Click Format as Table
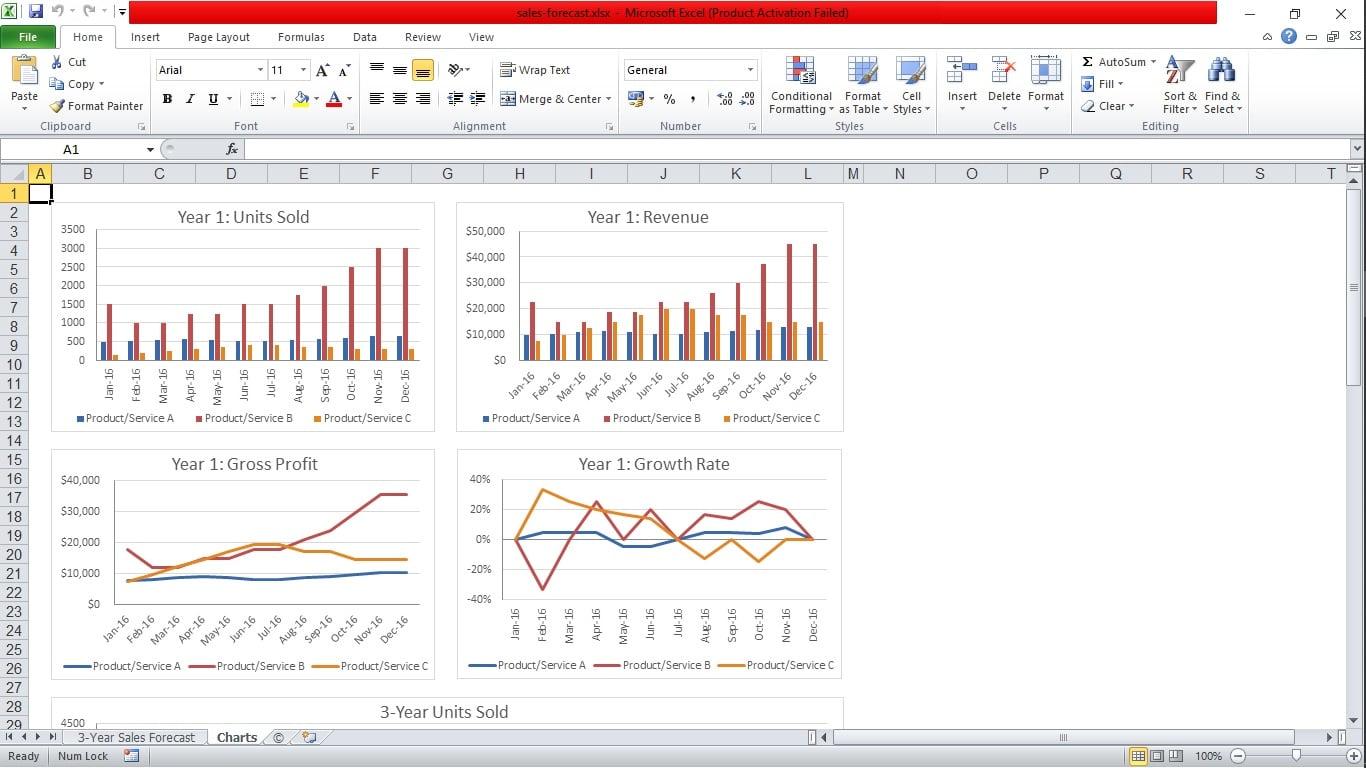 862,85
